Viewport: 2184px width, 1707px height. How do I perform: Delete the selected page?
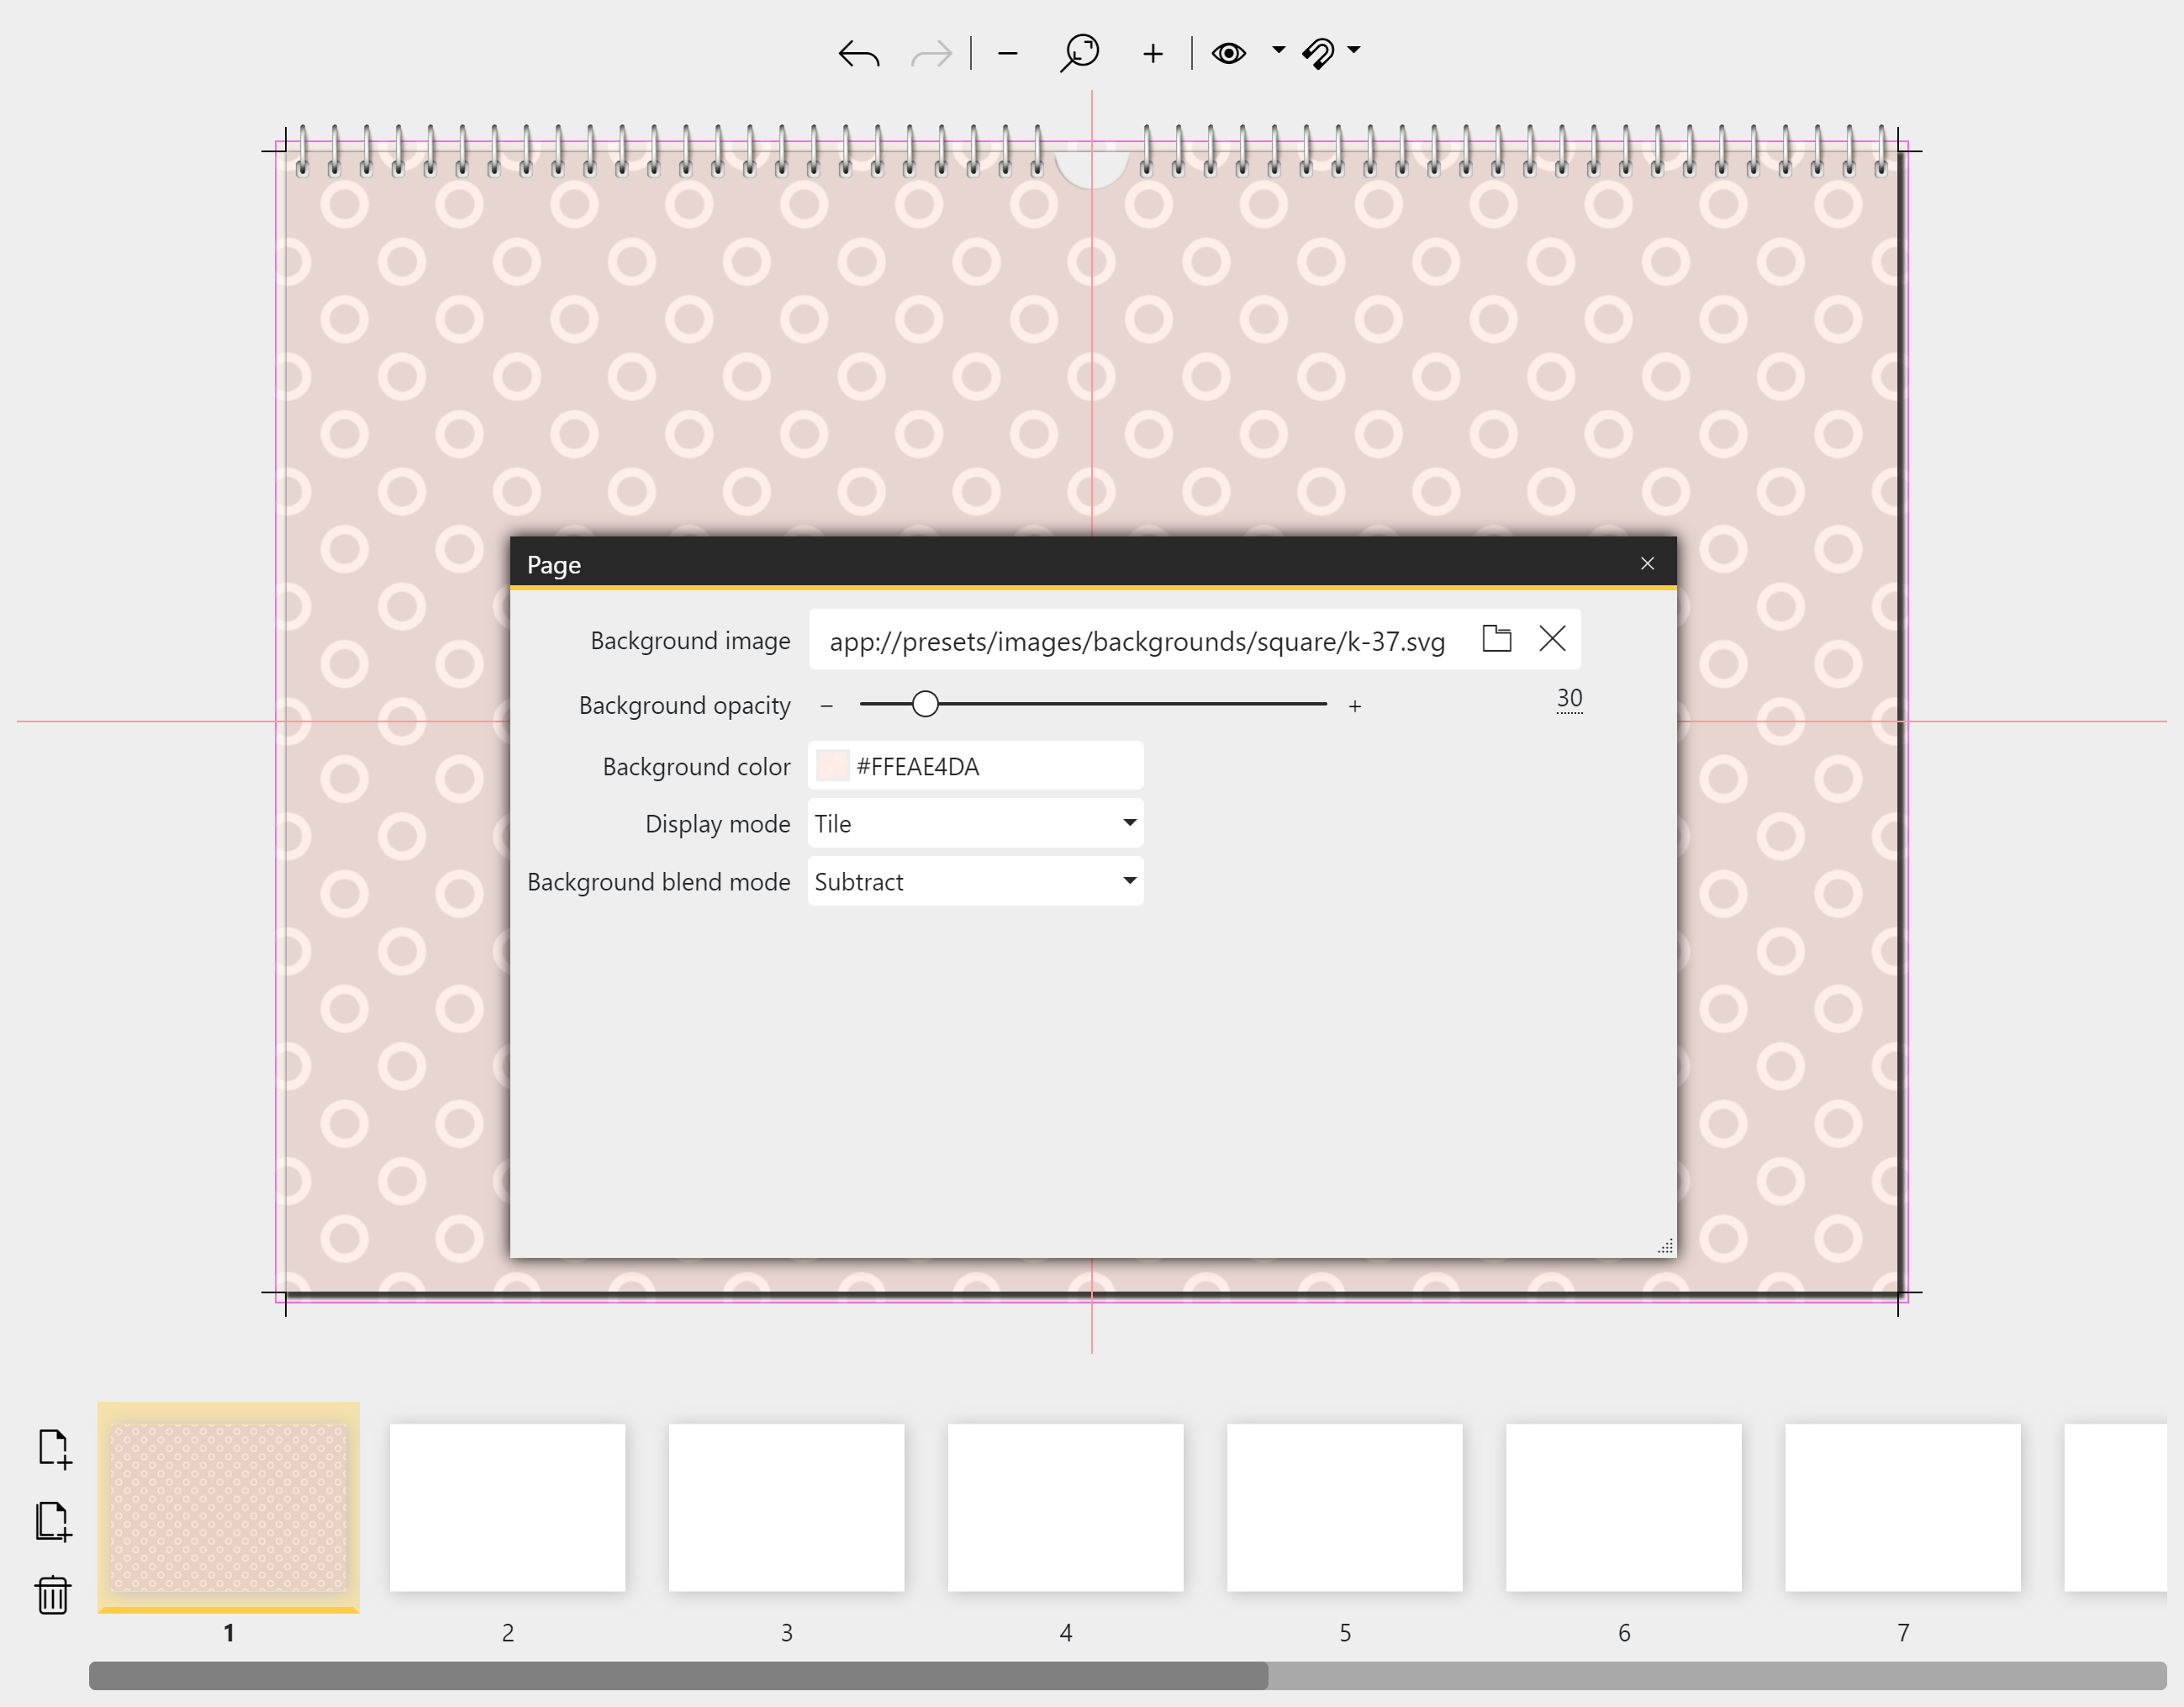[x=53, y=1596]
